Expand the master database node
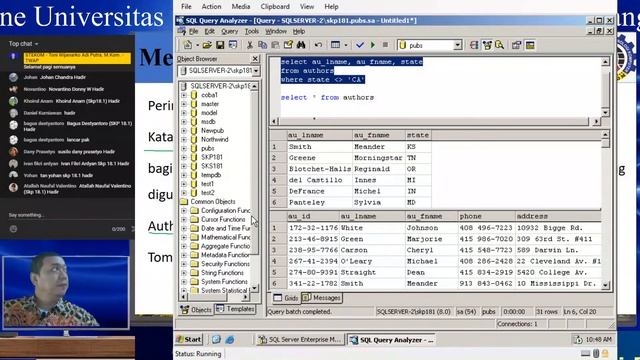 (184, 104)
